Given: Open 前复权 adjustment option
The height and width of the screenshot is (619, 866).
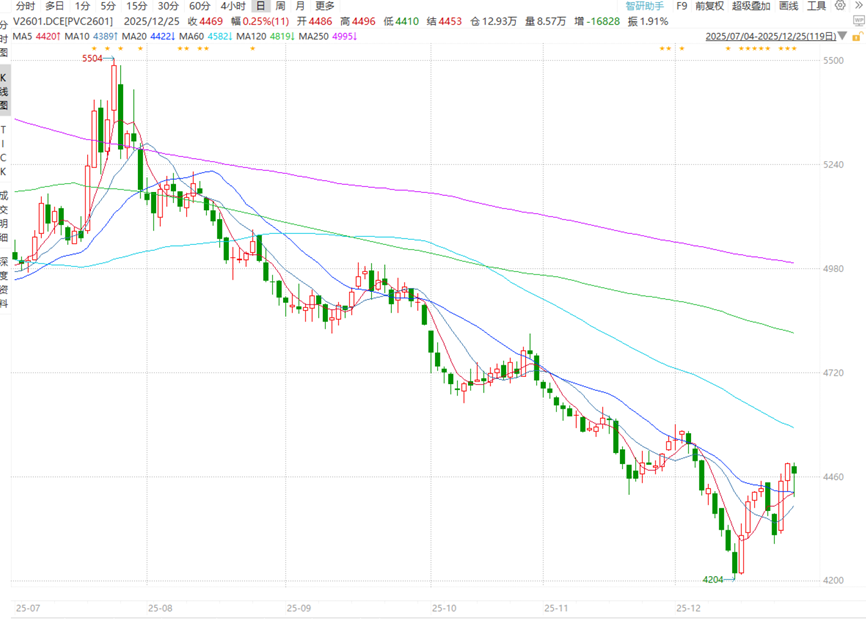Looking at the screenshot, I should (x=709, y=6).
